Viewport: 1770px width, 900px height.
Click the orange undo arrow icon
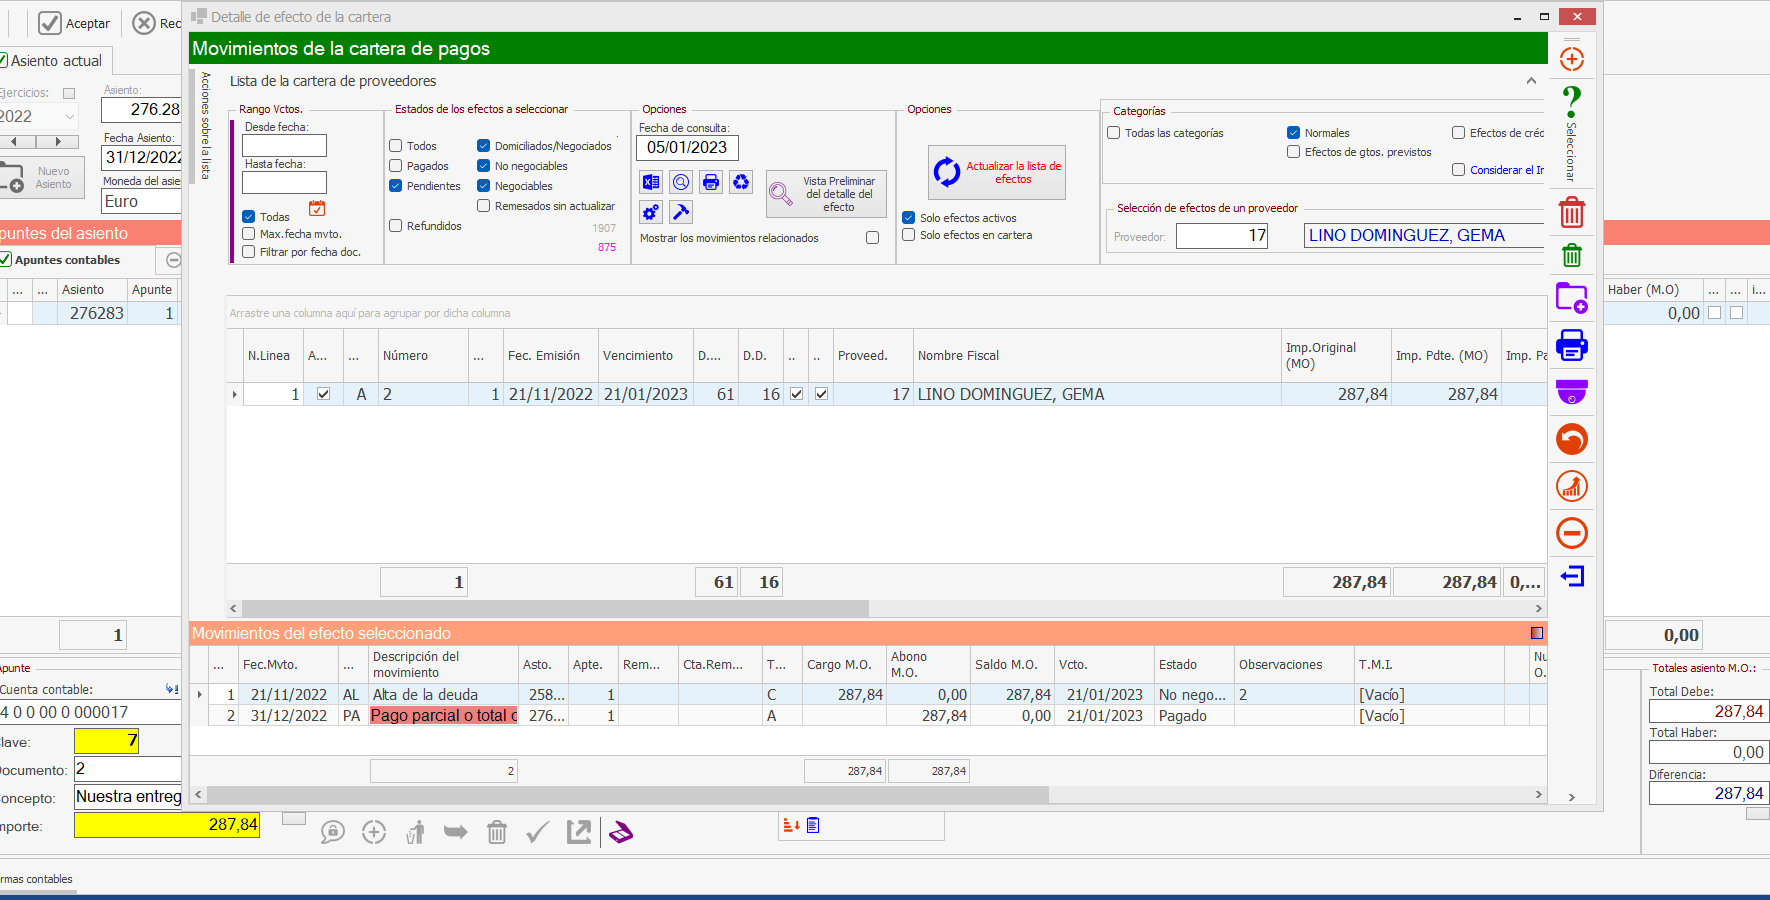1572,439
